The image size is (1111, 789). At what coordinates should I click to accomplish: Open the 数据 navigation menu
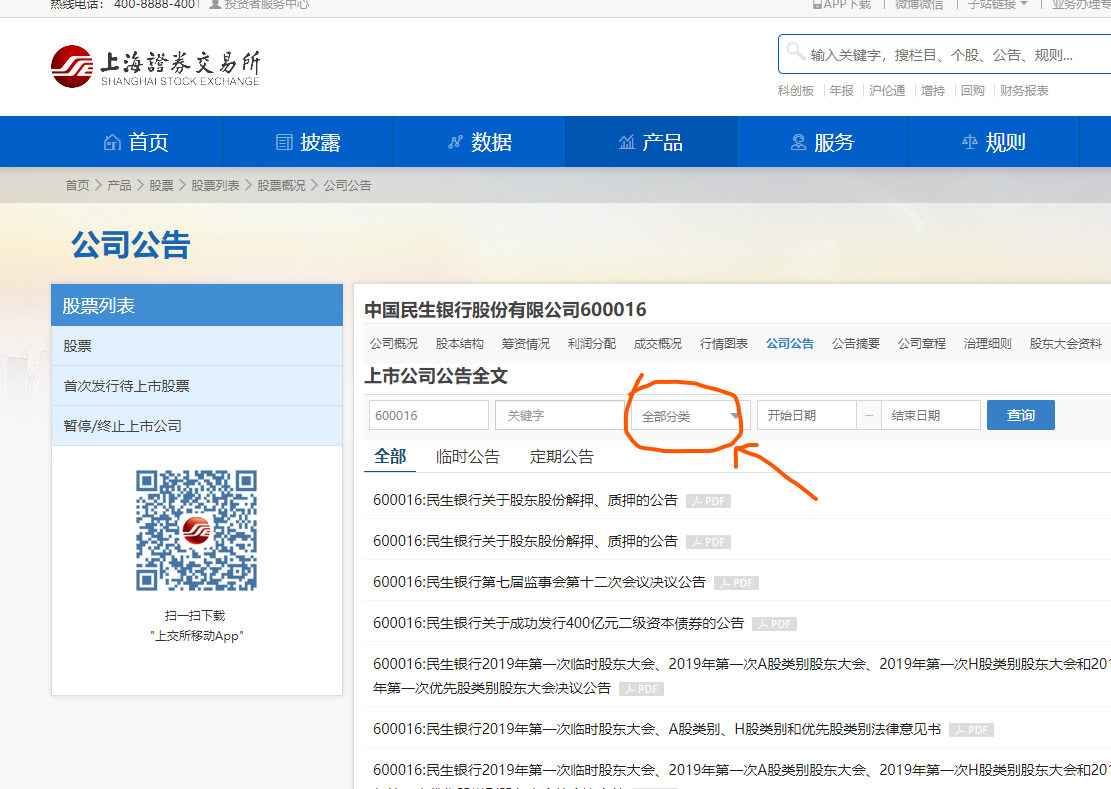pos(480,142)
